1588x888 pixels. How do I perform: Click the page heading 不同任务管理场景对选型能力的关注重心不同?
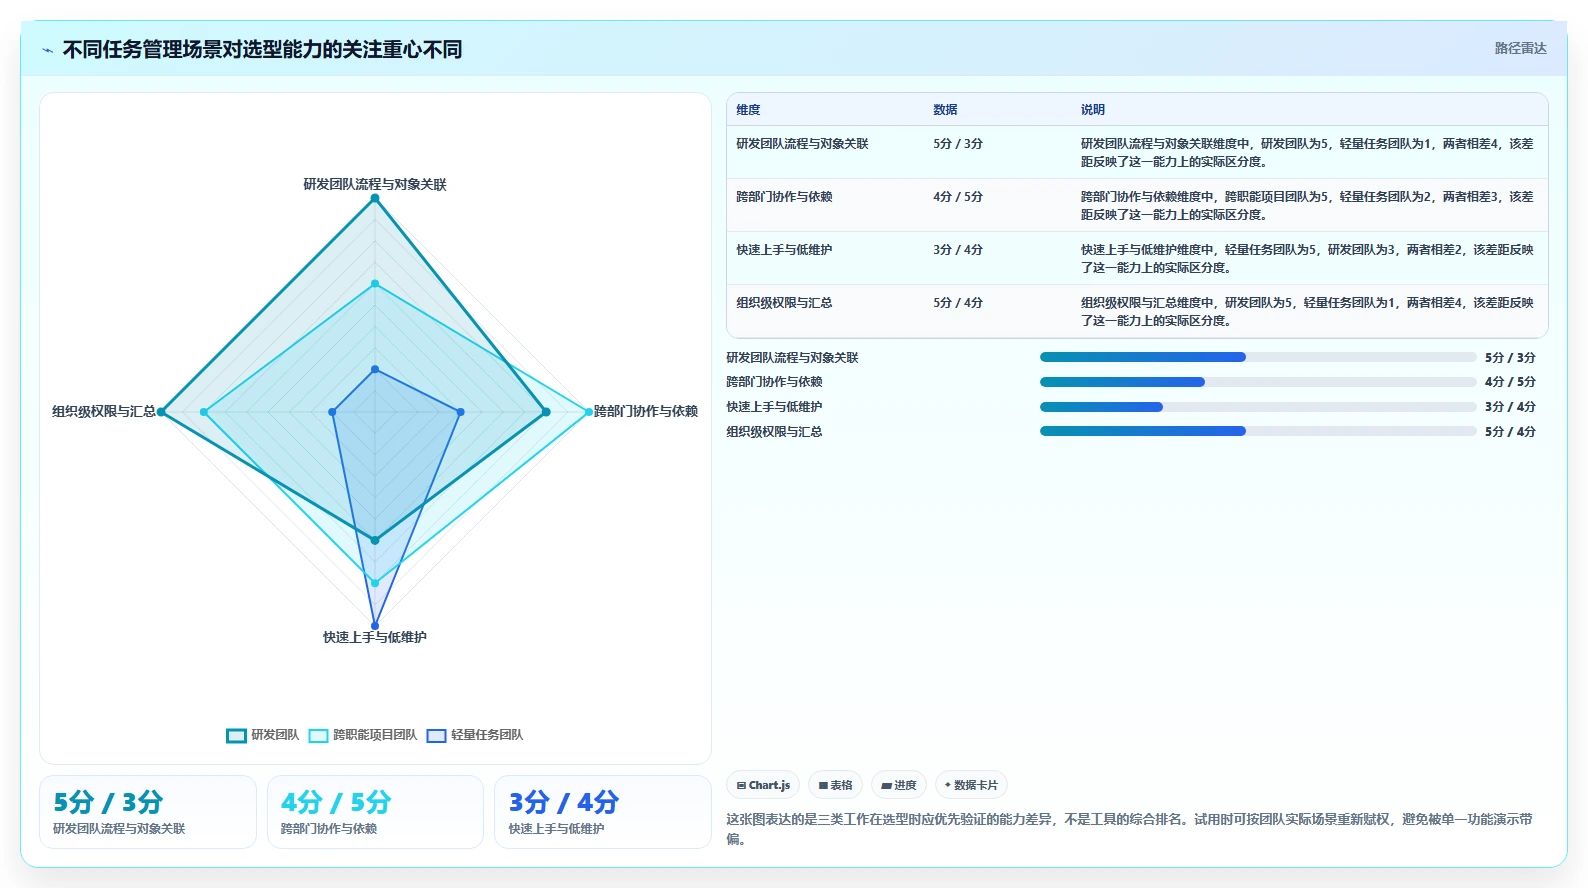(x=262, y=50)
